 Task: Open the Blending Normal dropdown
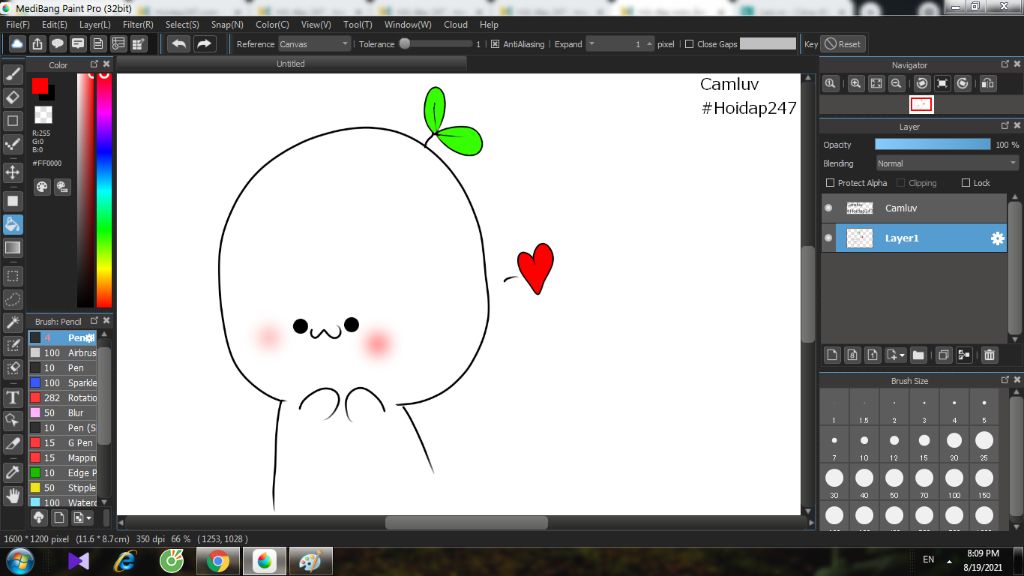click(x=947, y=163)
